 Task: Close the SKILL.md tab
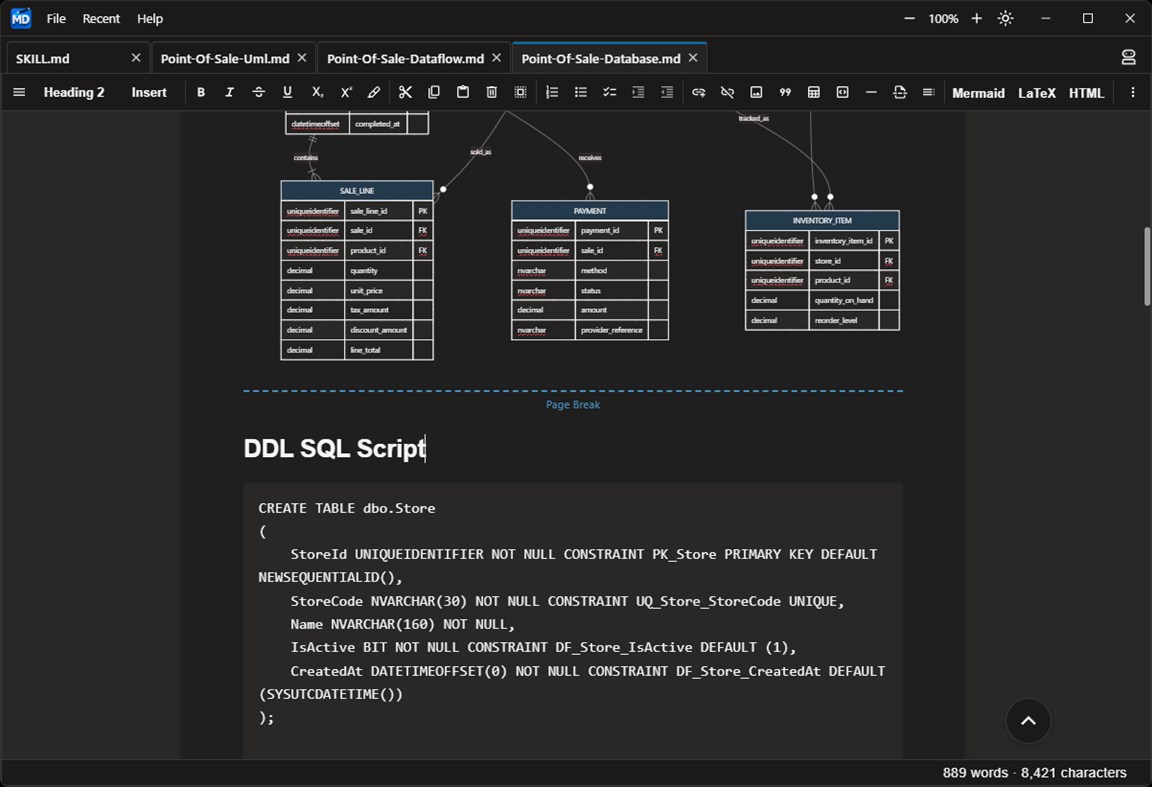click(136, 57)
